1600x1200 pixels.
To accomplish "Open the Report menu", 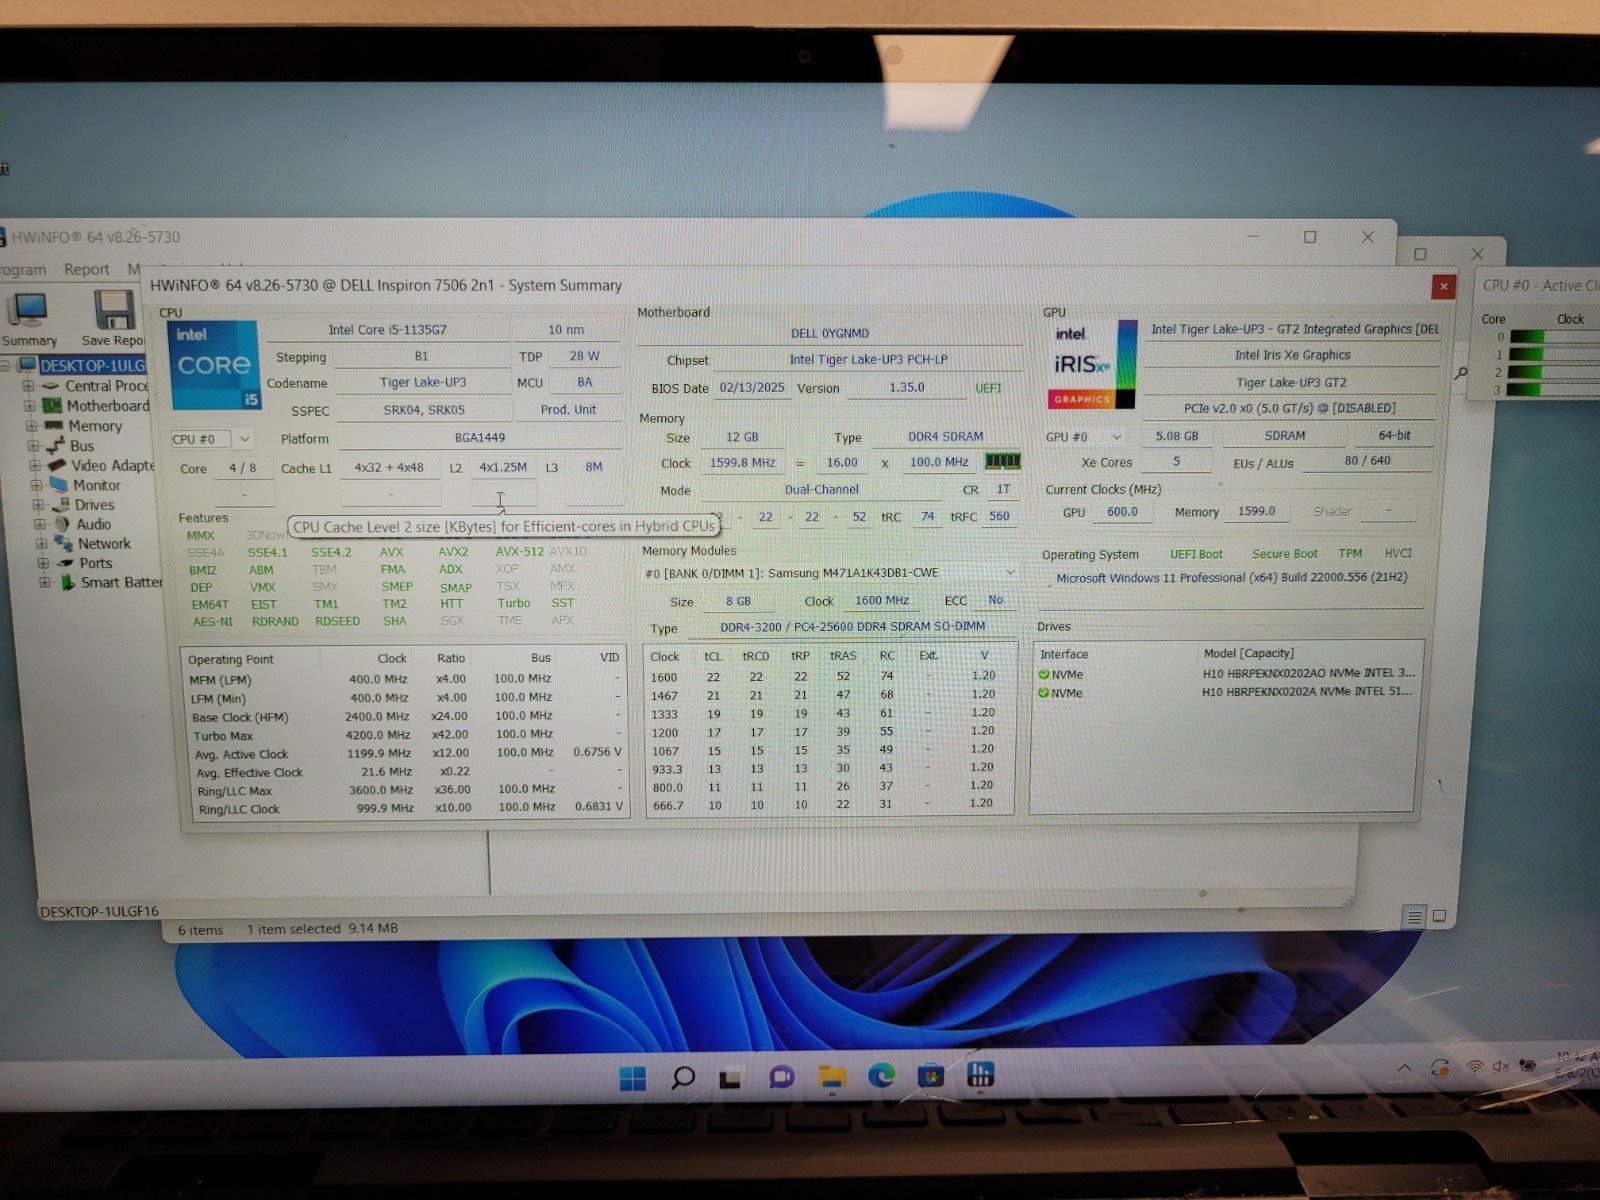I will [x=87, y=269].
